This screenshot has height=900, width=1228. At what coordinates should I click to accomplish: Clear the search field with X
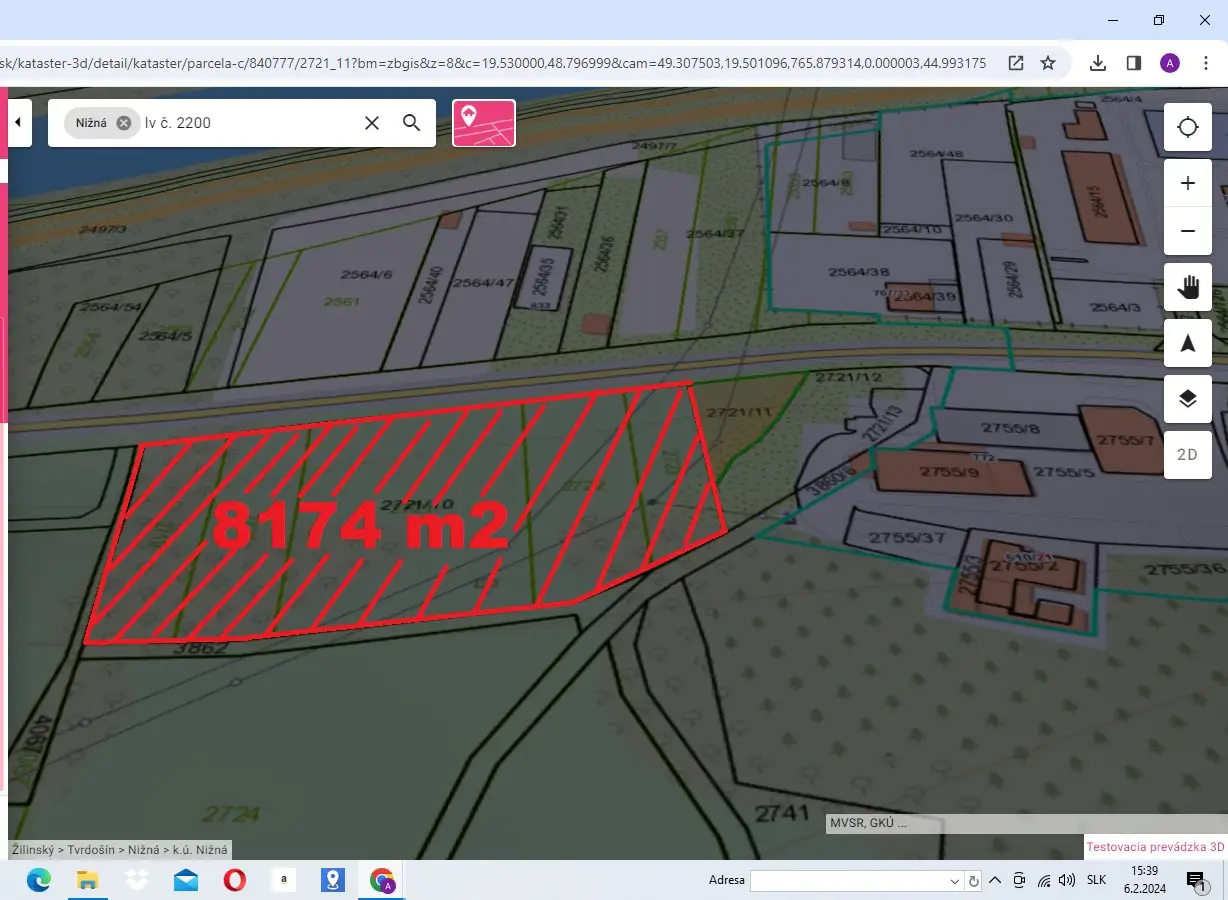[372, 123]
